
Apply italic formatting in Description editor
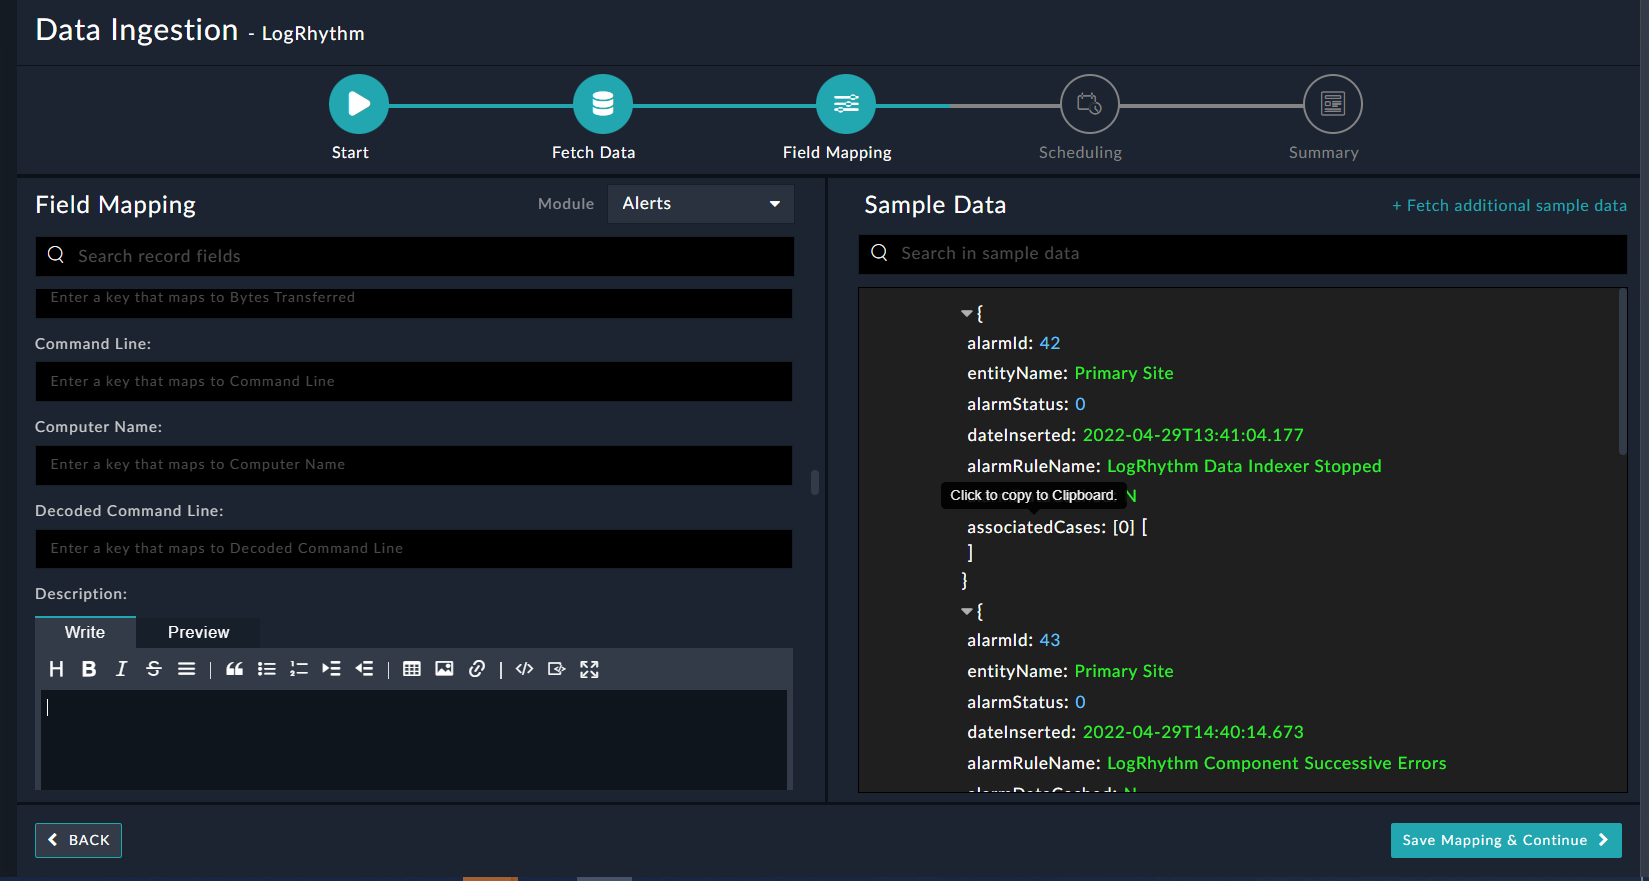tap(121, 669)
